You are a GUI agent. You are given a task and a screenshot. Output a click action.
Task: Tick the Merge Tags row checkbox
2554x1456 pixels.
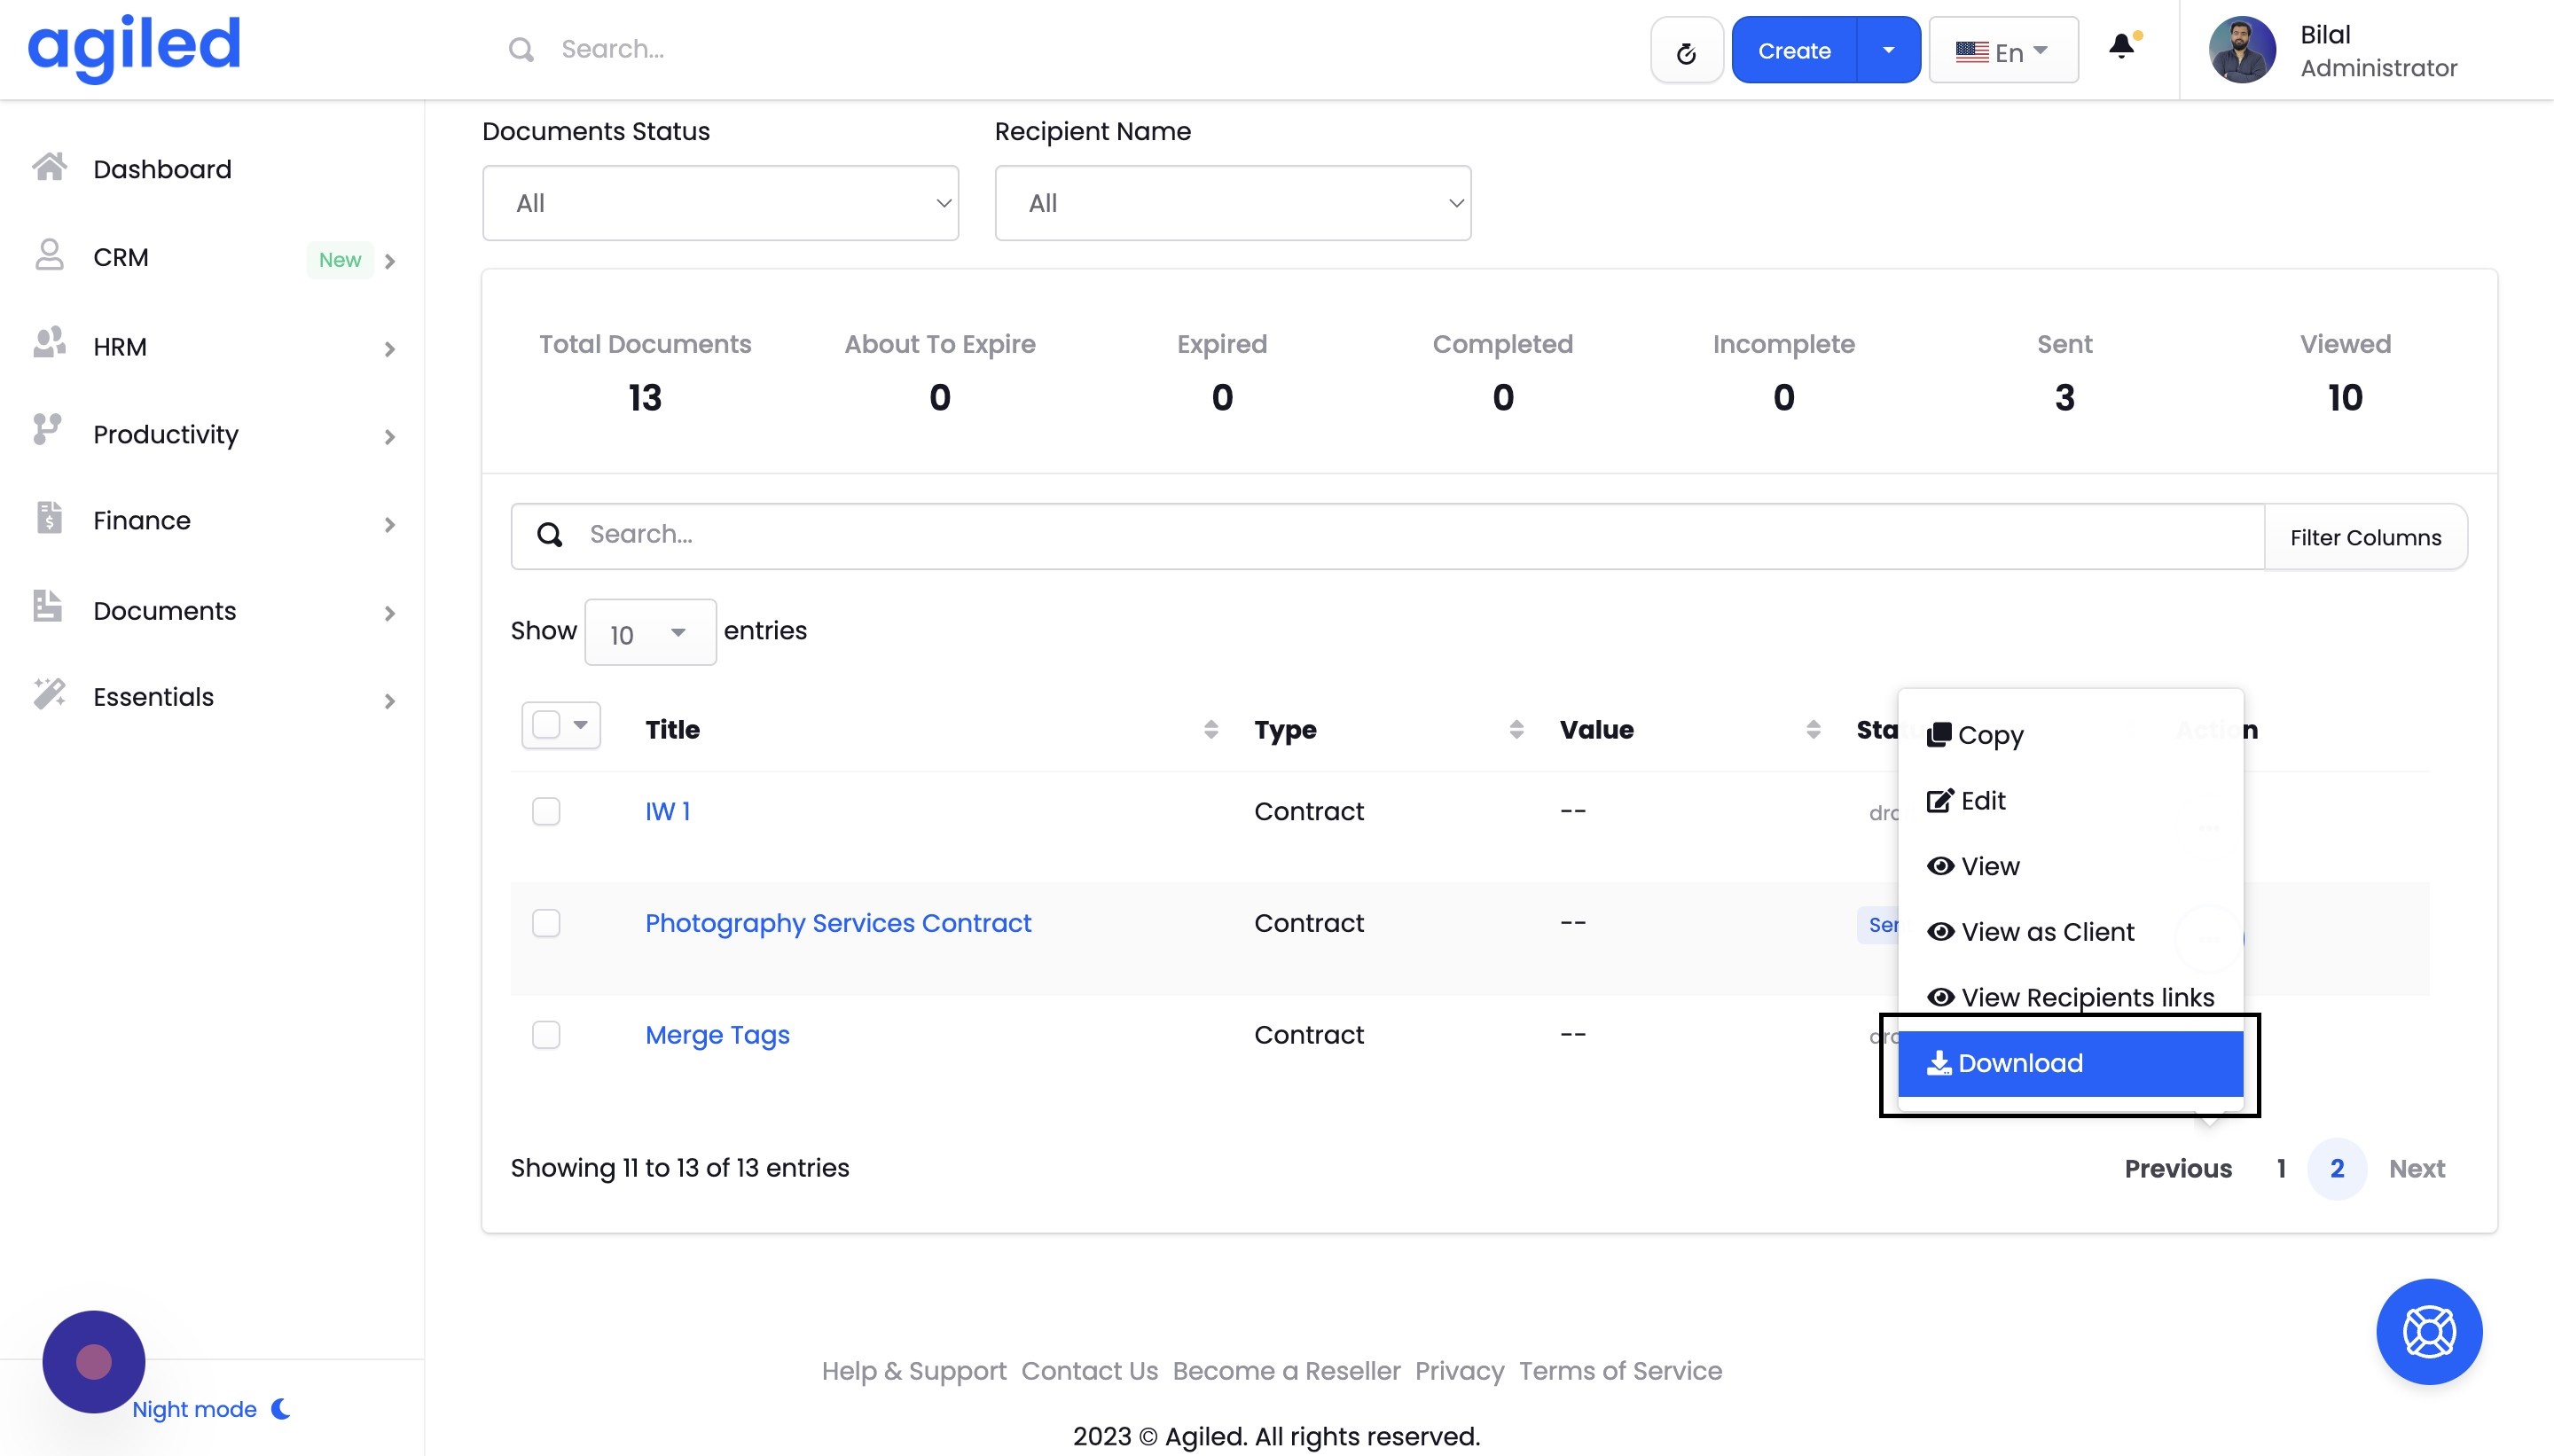coord(546,1034)
